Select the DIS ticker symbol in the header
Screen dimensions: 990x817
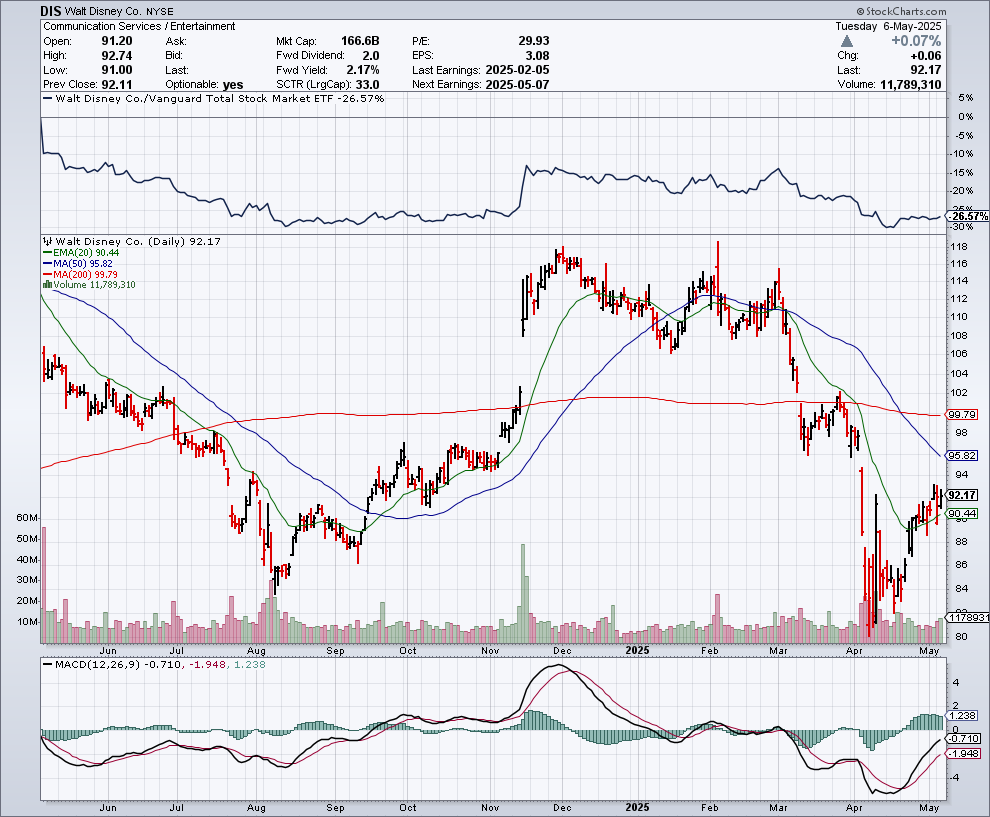pos(52,11)
